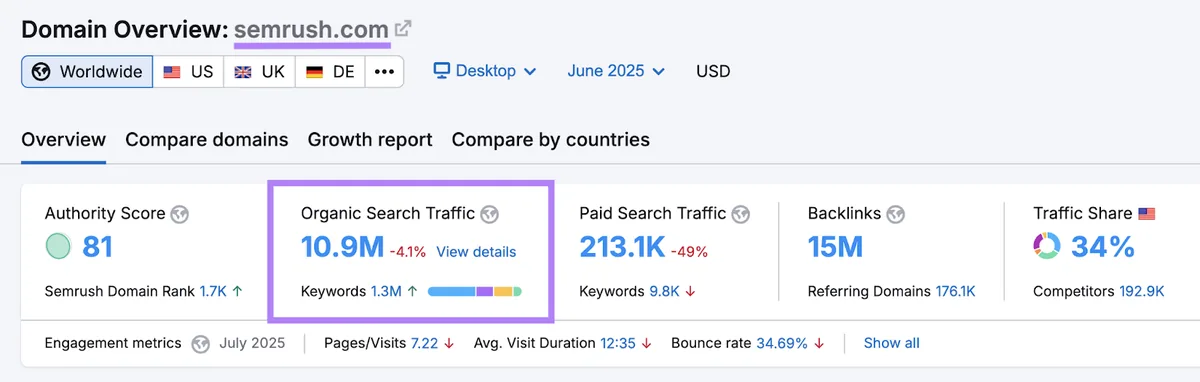Open the 15M backlinks value
Viewport: 1200px width, 382px height.
pos(835,247)
